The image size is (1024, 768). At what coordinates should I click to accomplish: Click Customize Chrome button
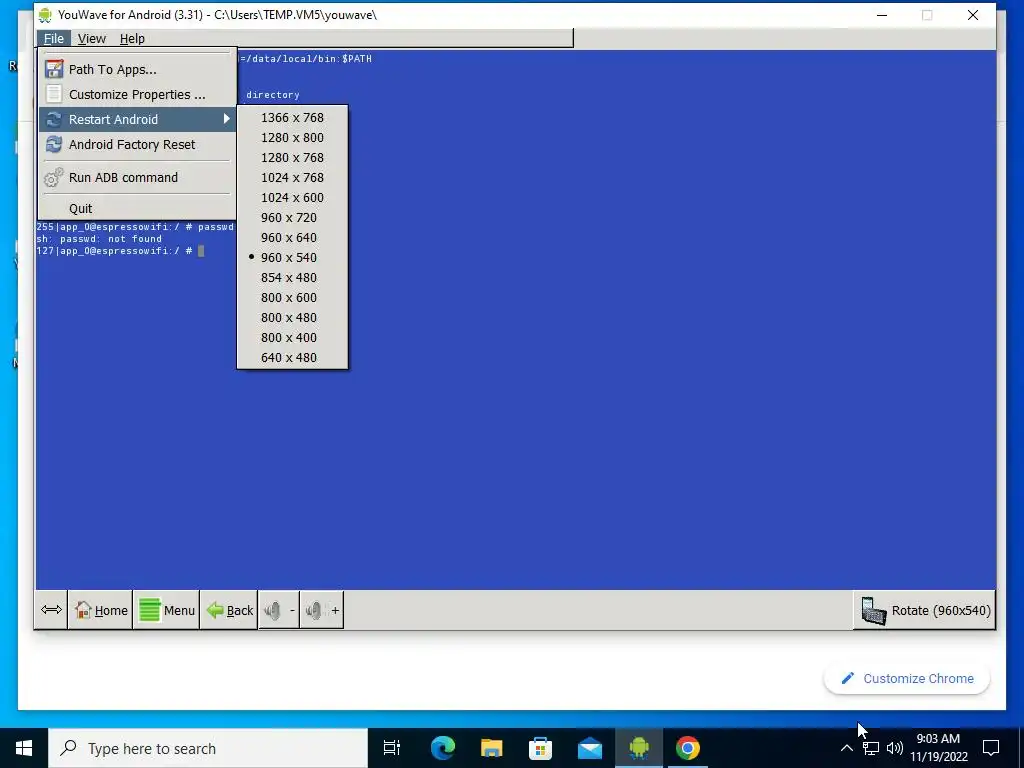[x=907, y=679]
